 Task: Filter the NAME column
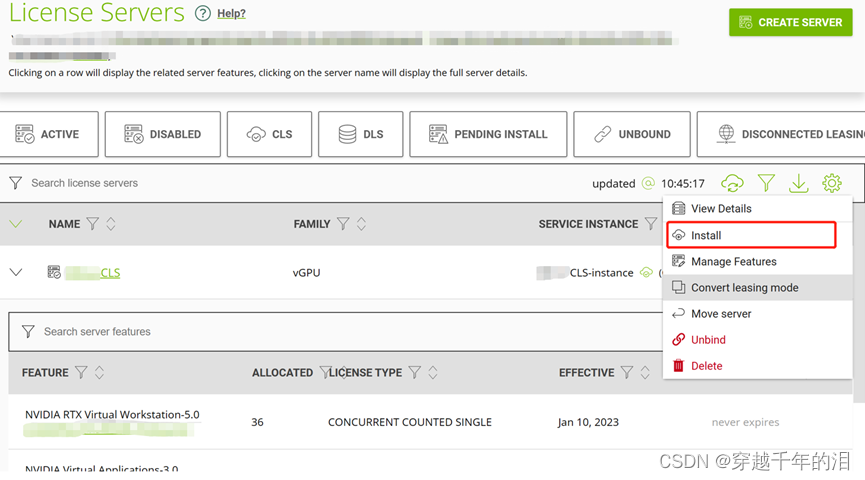[93, 224]
